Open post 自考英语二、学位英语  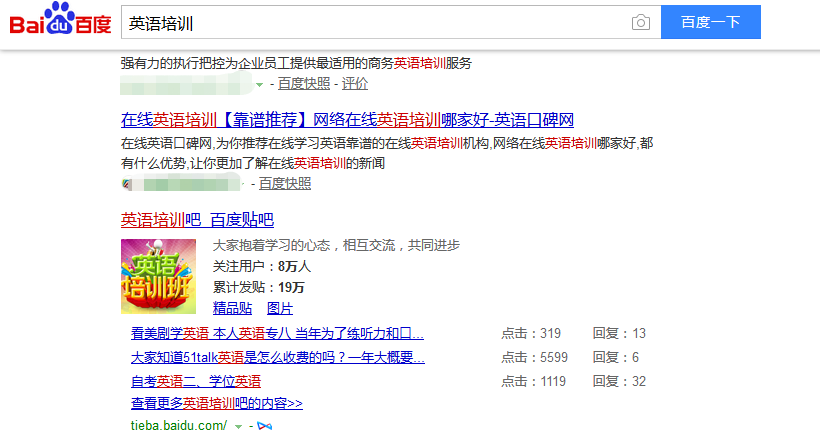point(196,382)
